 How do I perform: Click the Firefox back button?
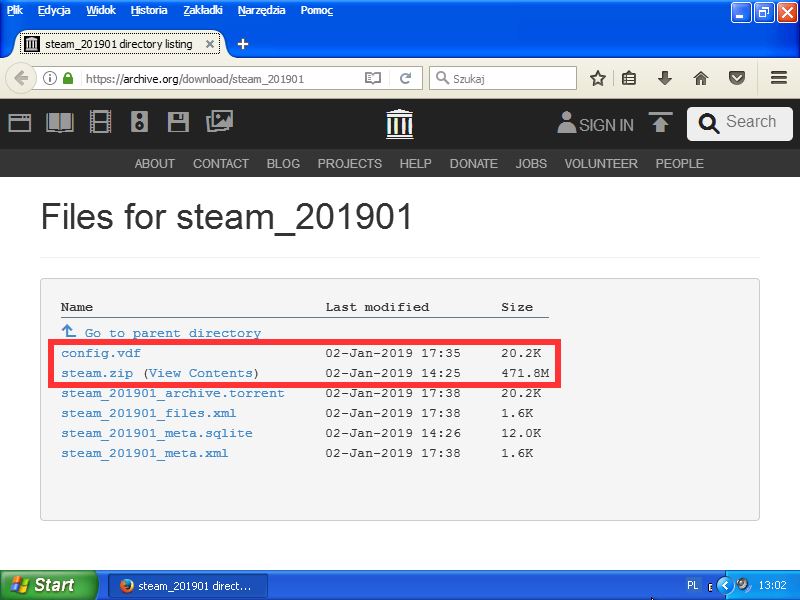coord(21,79)
